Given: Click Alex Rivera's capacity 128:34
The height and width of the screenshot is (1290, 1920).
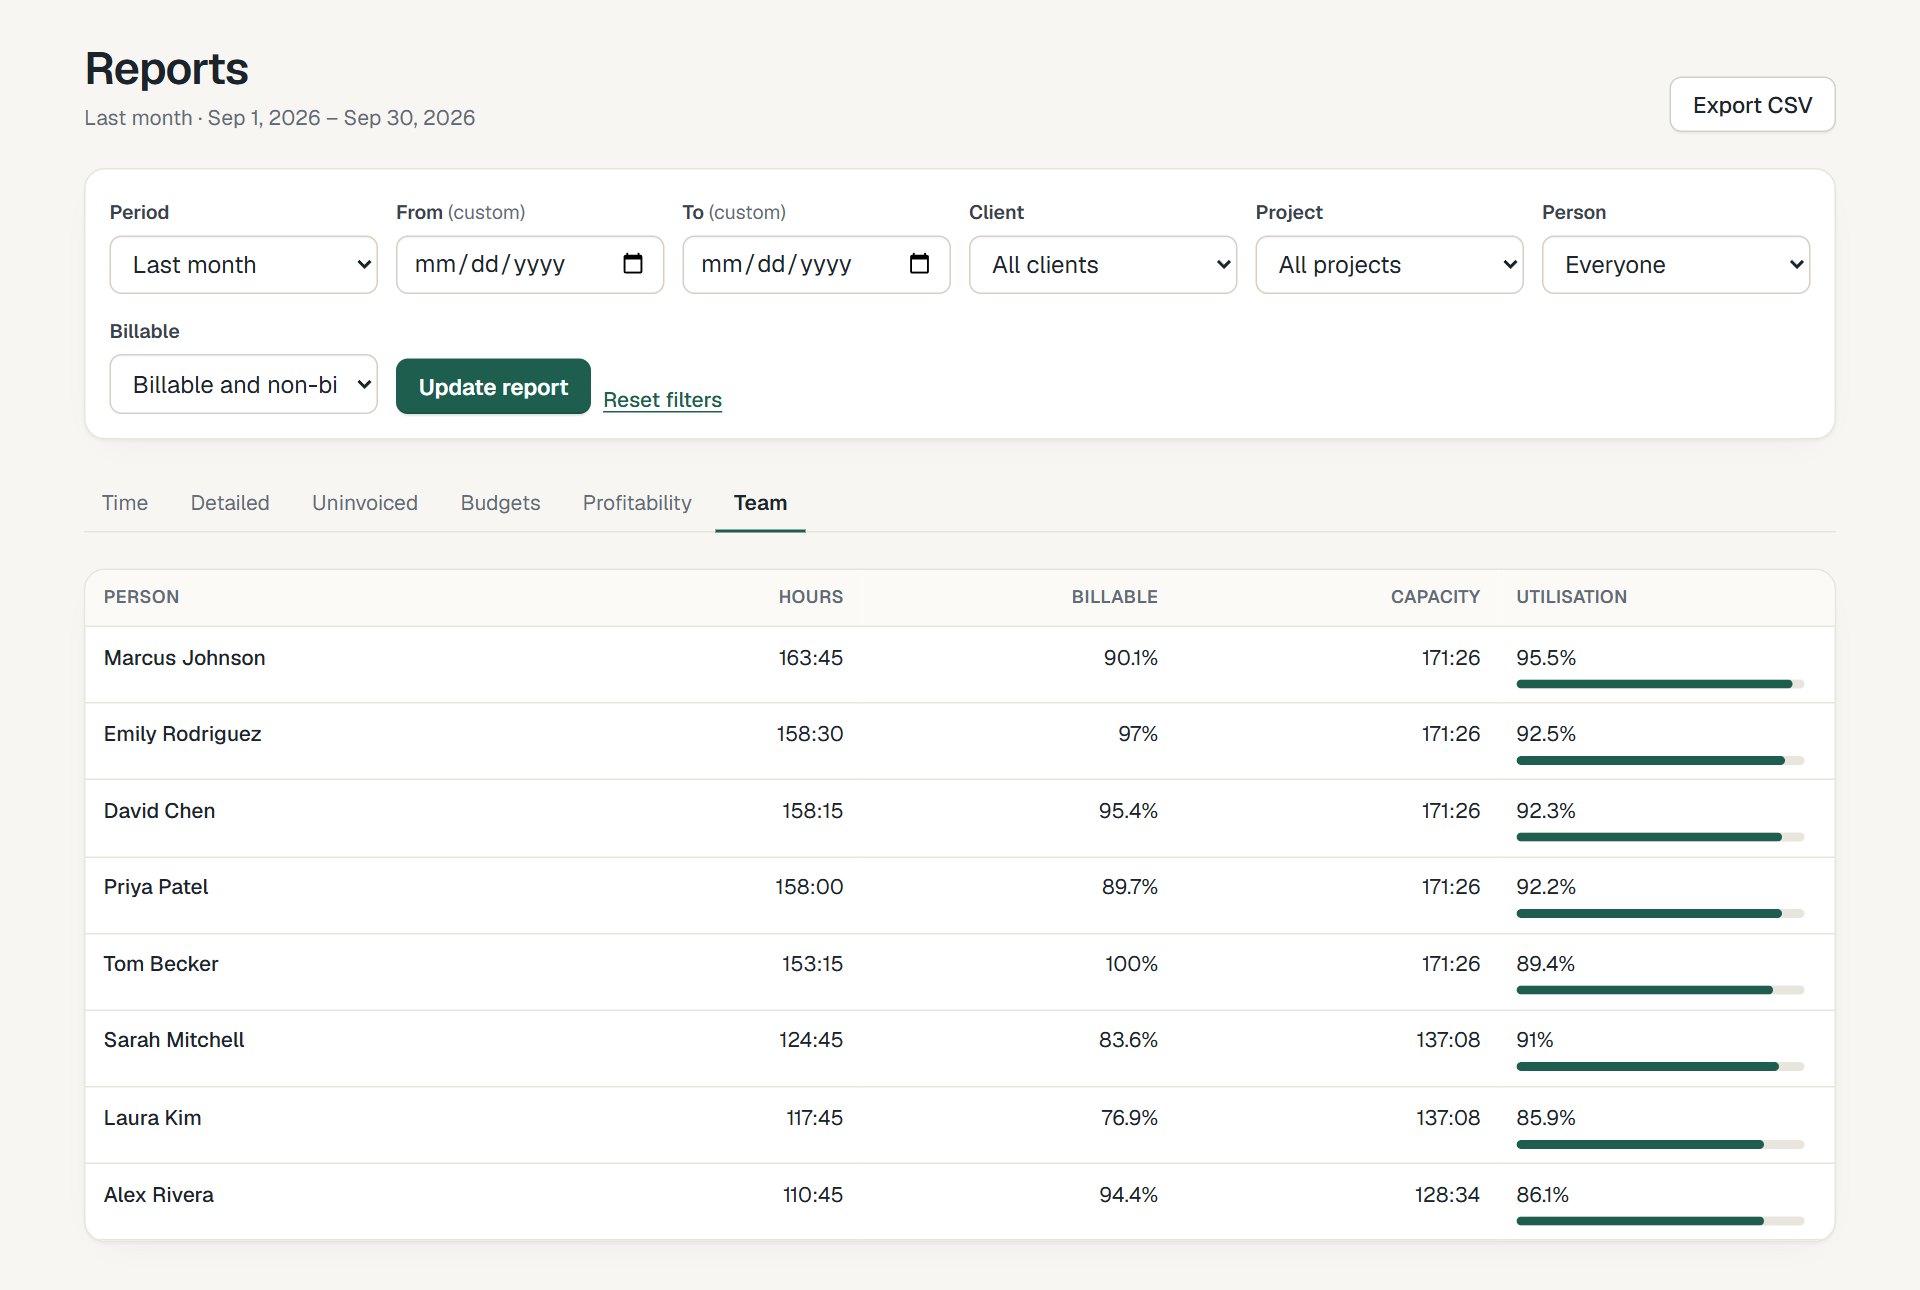Looking at the screenshot, I should pos(1447,1195).
